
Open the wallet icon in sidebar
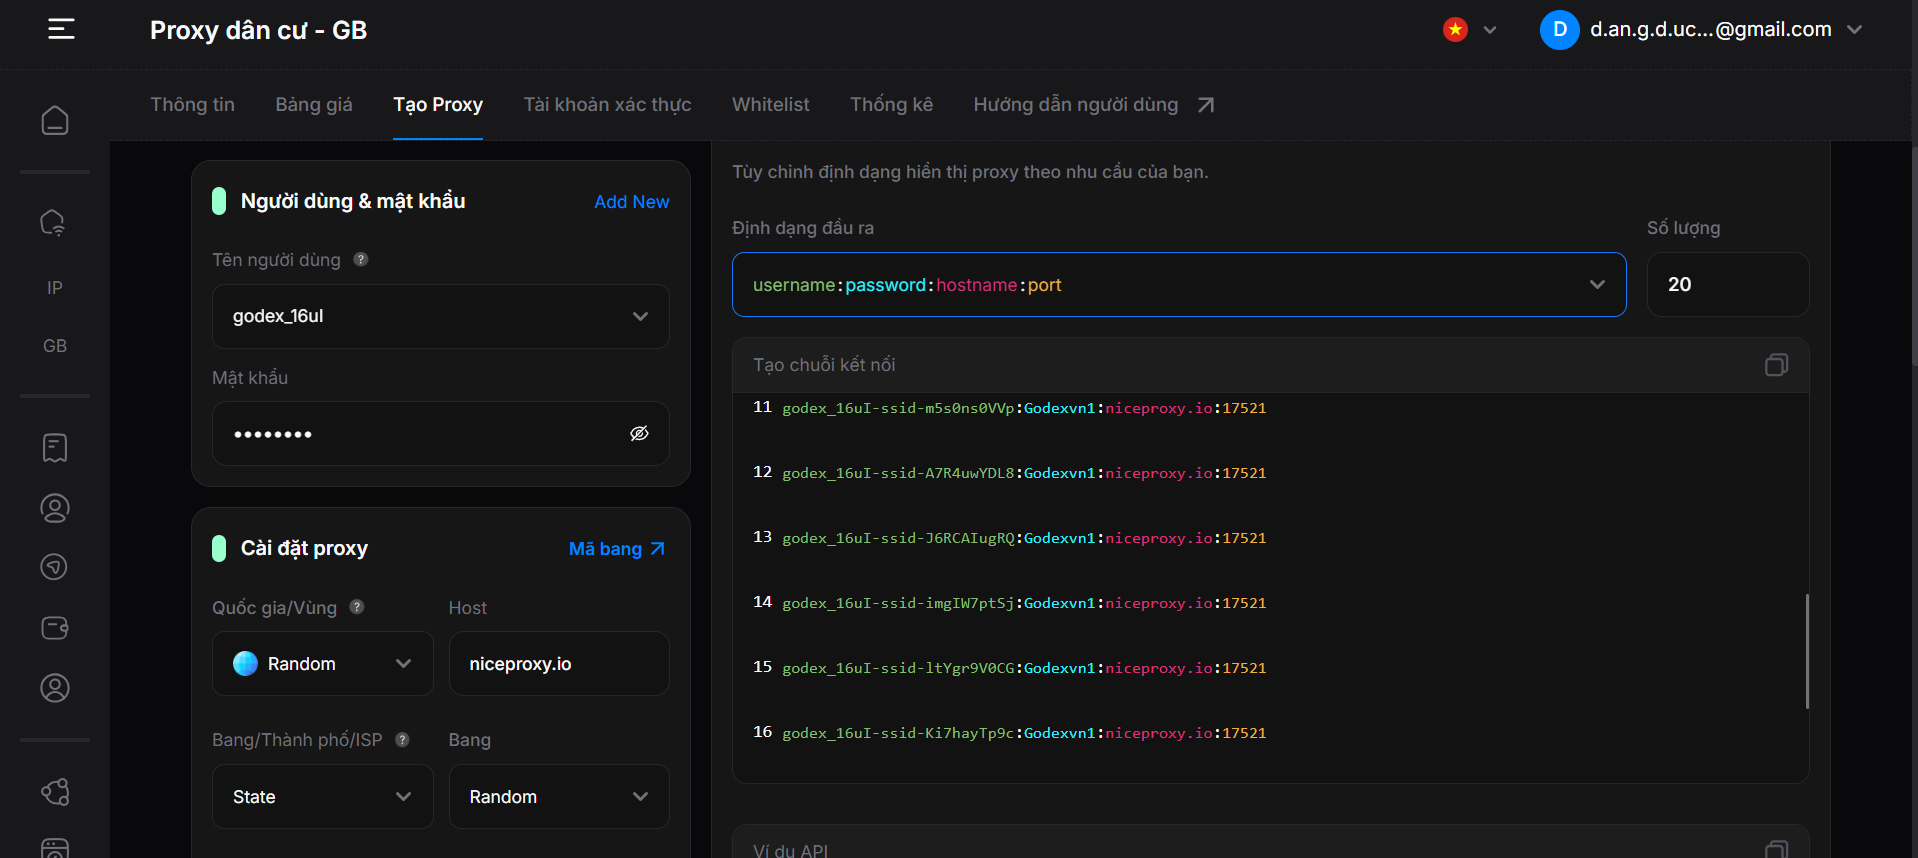[55, 628]
